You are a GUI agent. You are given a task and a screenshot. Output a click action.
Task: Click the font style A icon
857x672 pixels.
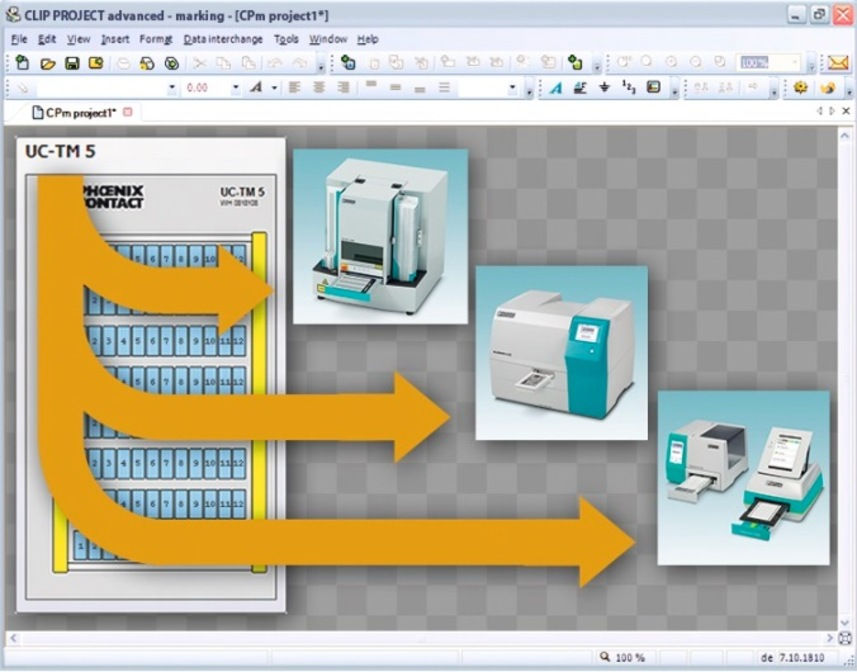[x=256, y=87]
